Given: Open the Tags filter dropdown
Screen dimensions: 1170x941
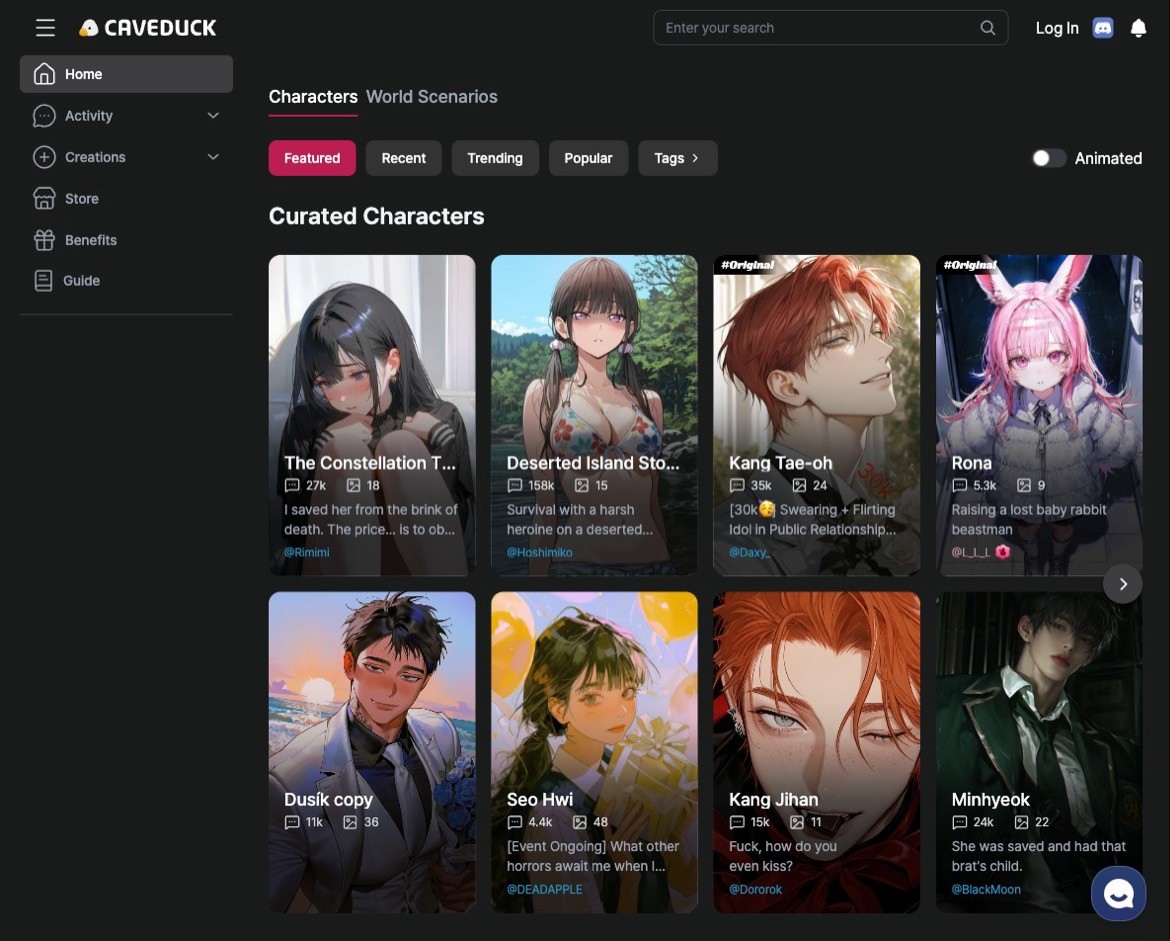Looking at the screenshot, I should coord(677,158).
